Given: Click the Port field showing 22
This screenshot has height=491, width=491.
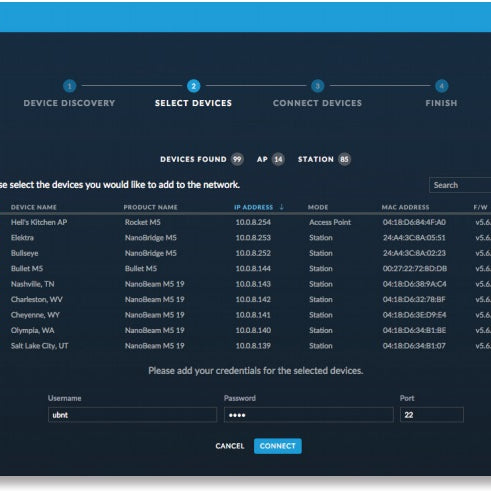Looking at the screenshot, I should coord(432,415).
